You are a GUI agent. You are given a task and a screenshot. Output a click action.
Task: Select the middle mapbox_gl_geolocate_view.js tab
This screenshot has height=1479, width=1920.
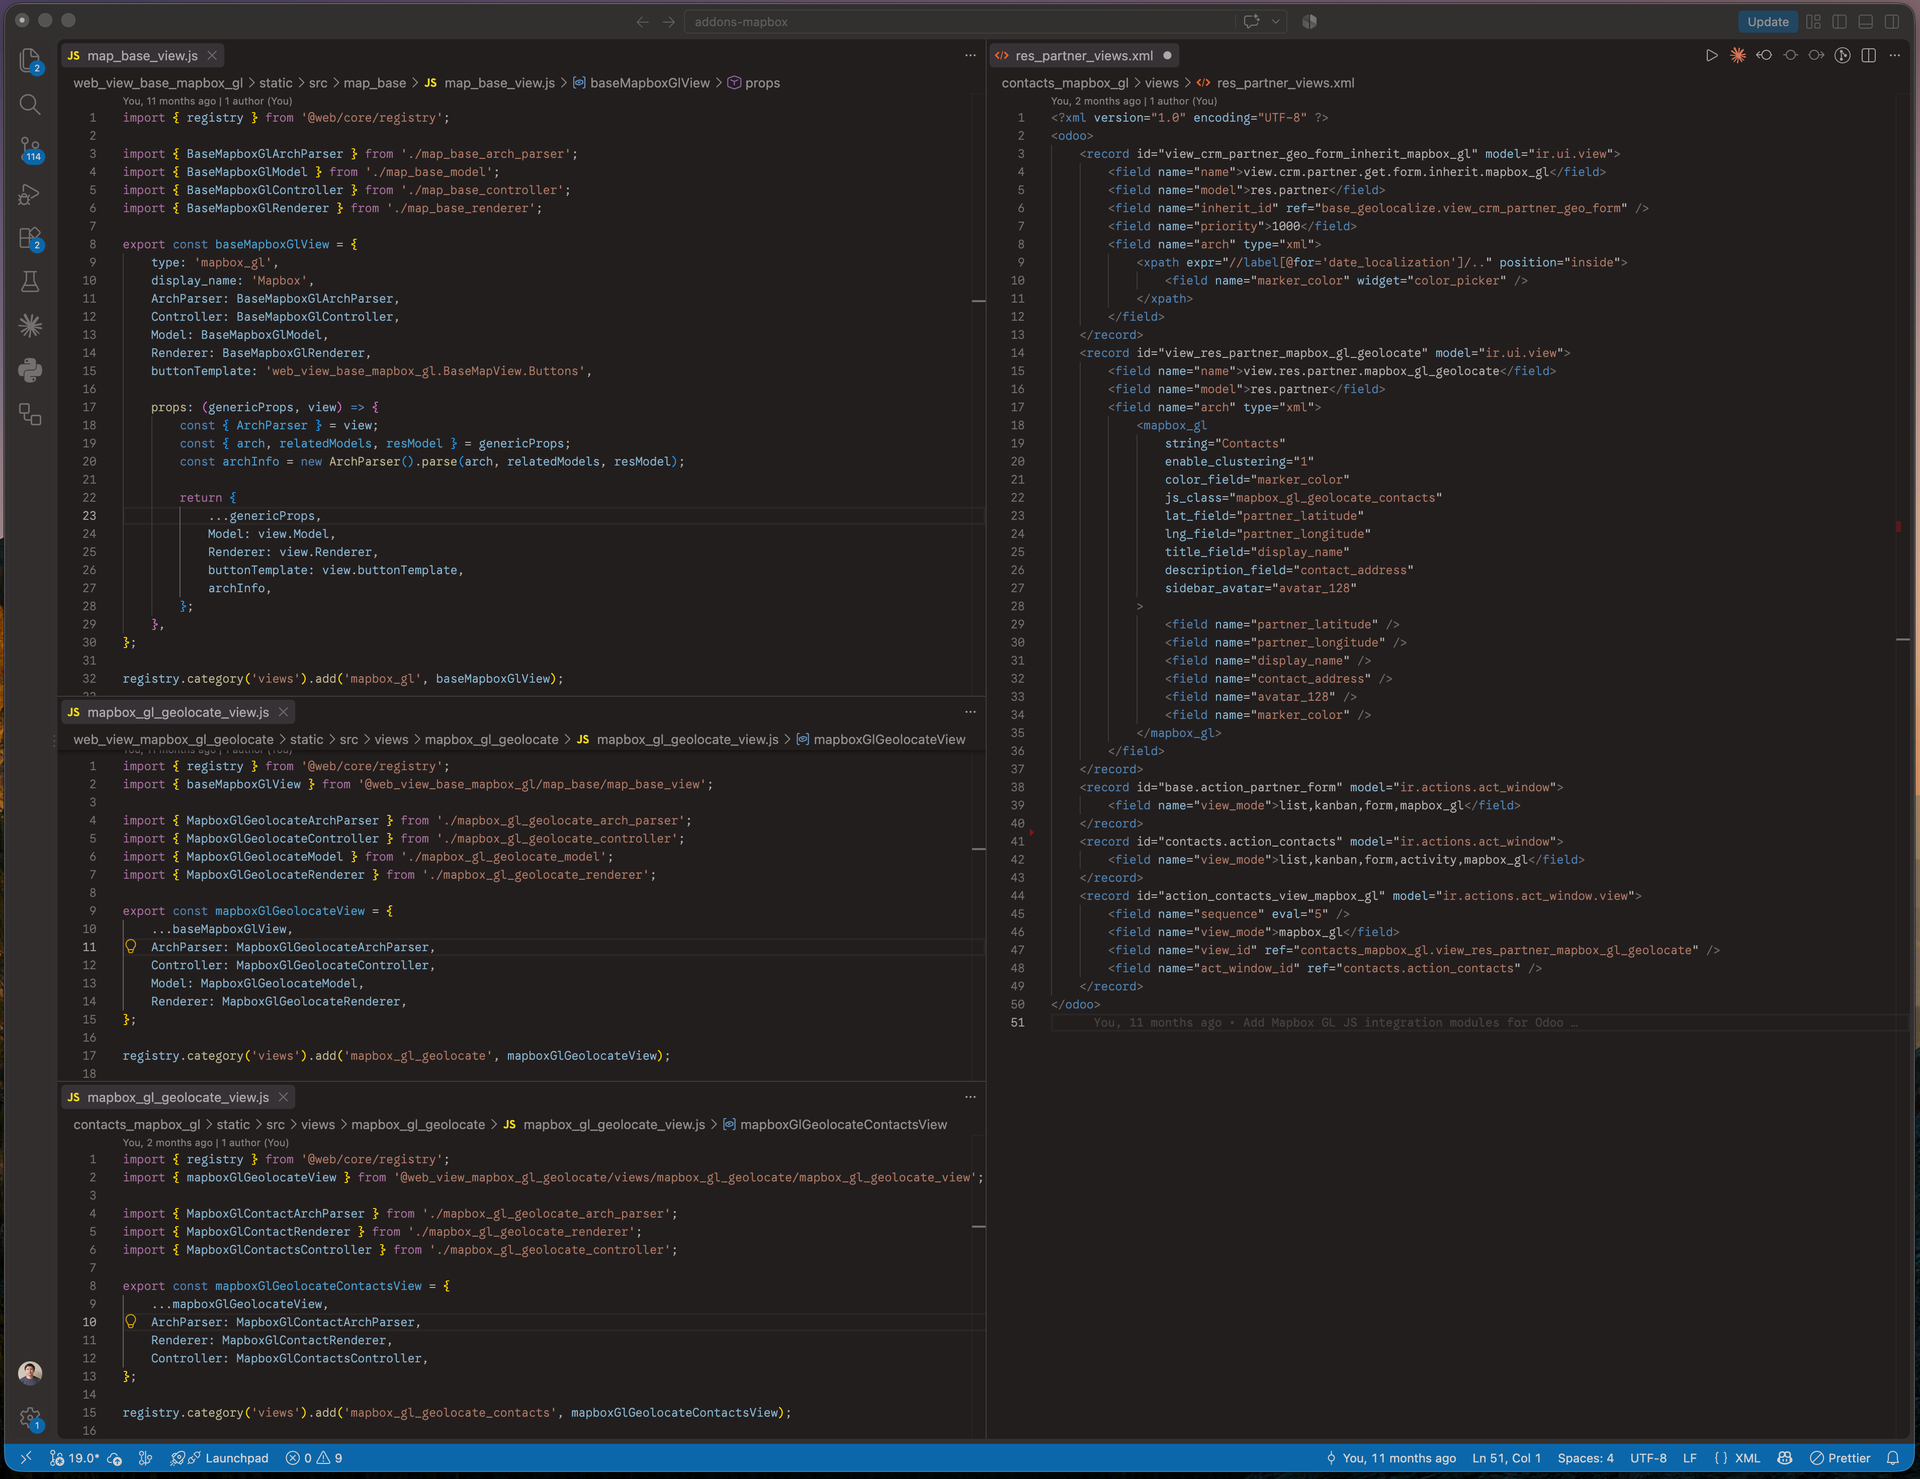point(177,712)
